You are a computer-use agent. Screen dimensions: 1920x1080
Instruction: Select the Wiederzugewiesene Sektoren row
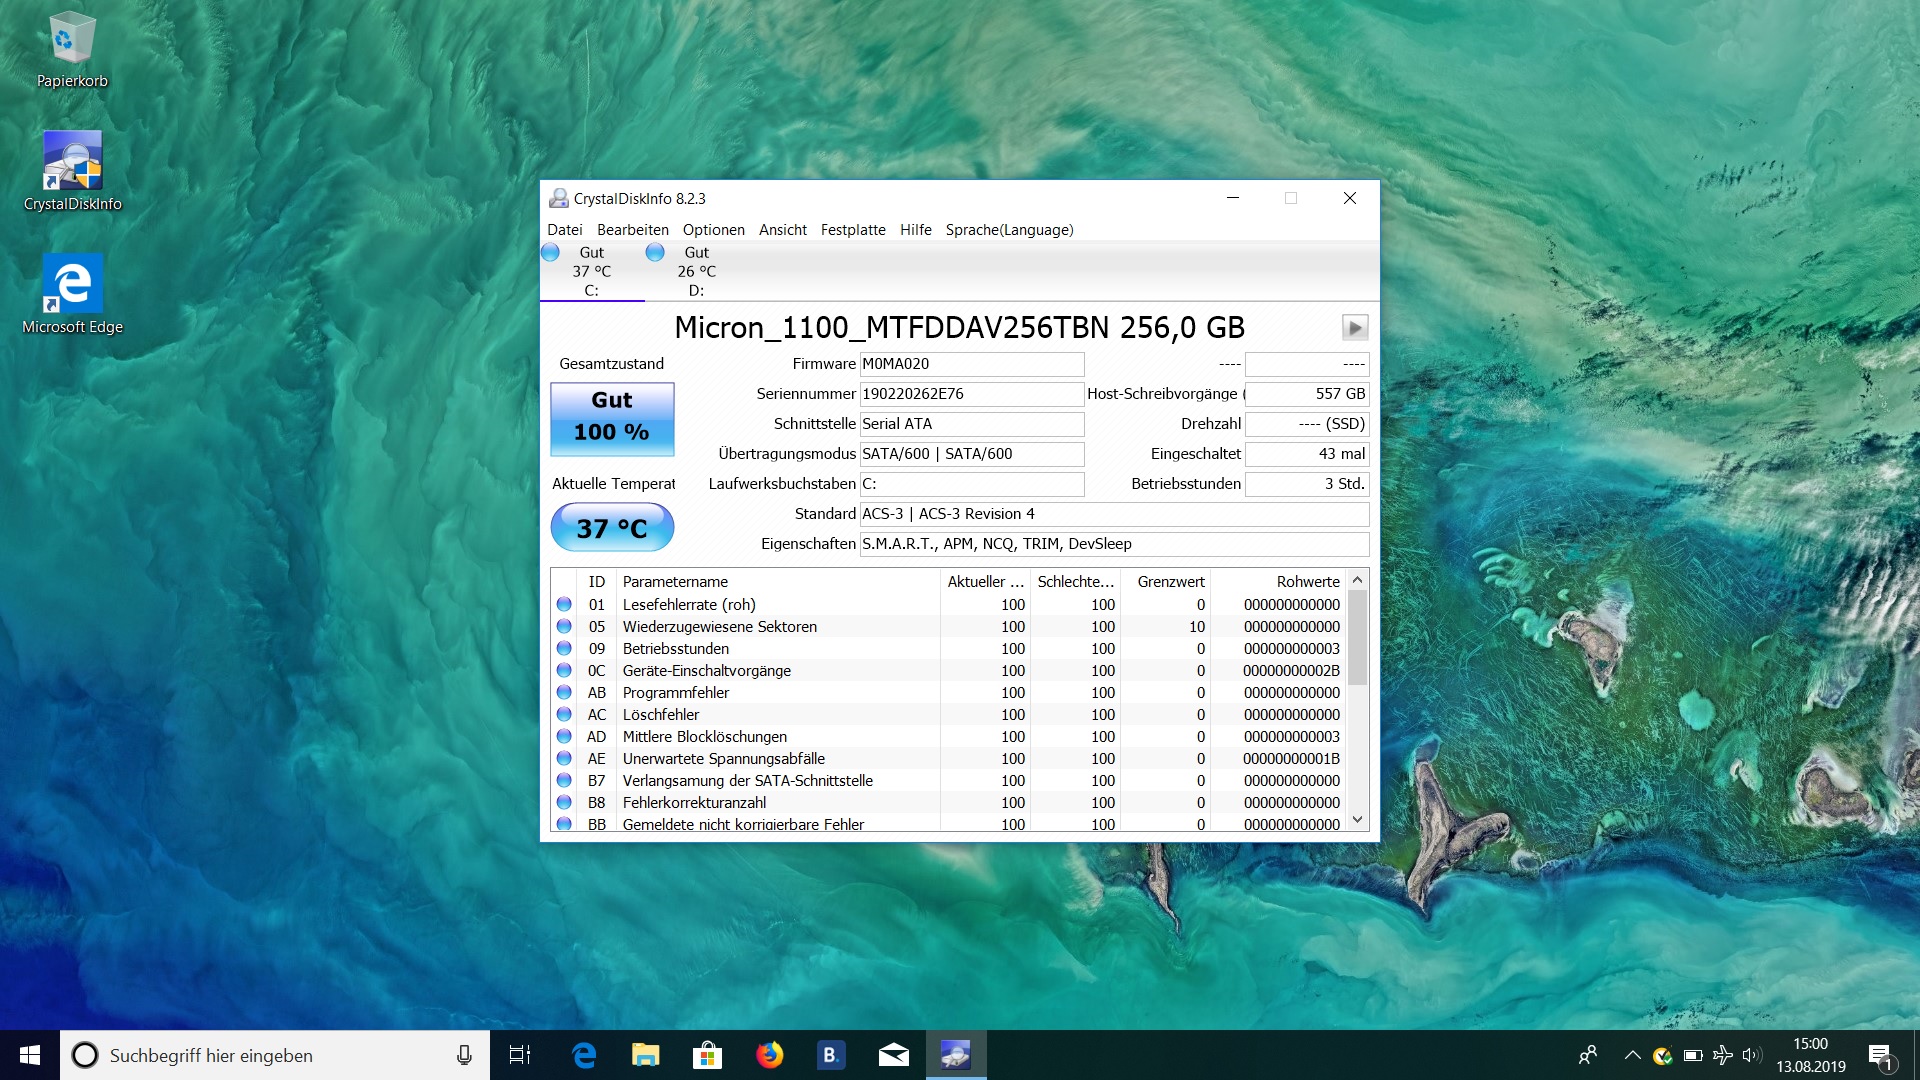(720, 627)
